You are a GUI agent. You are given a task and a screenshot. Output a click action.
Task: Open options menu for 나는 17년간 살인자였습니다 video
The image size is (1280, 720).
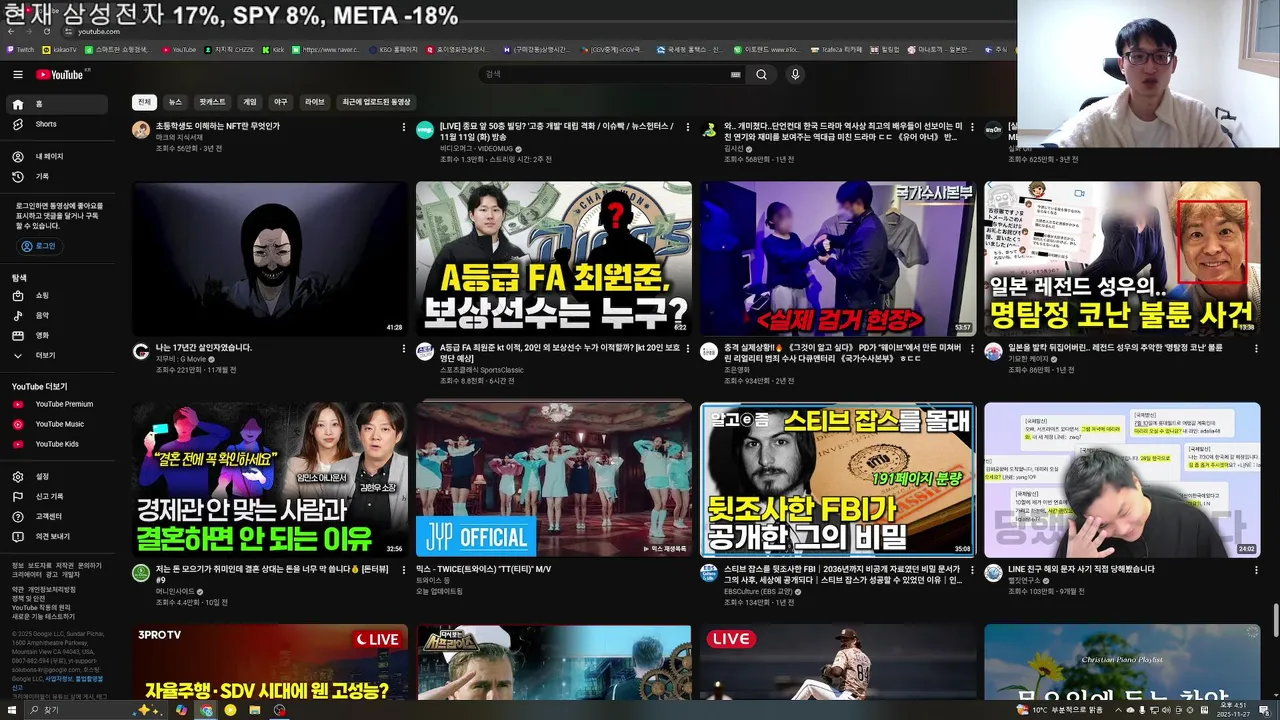pos(403,349)
